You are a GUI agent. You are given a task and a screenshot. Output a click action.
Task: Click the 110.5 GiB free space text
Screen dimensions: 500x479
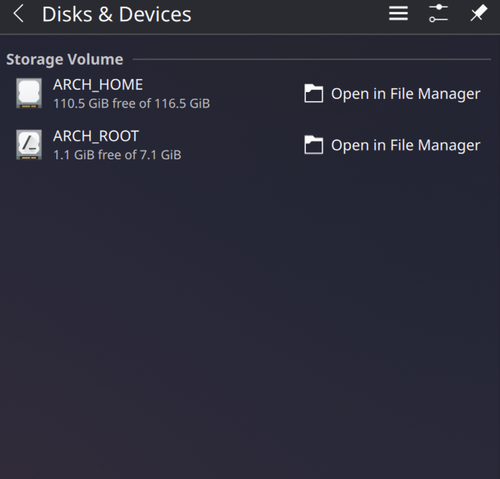click(132, 103)
